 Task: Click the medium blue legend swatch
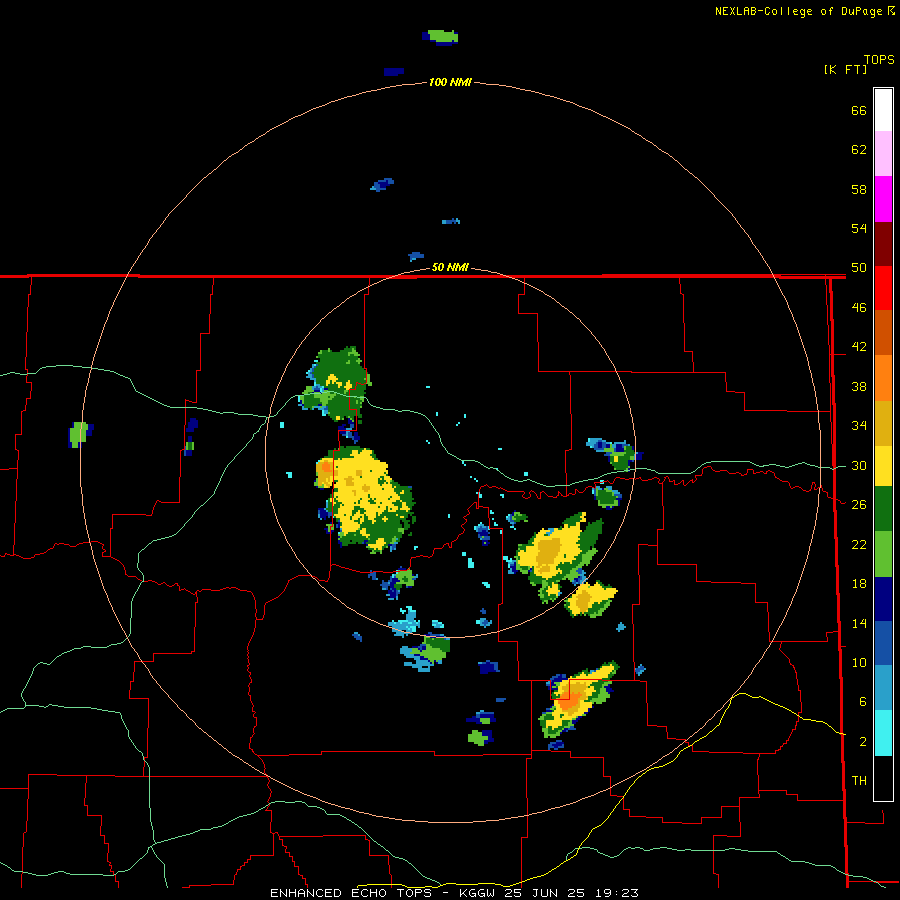click(883, 643)
